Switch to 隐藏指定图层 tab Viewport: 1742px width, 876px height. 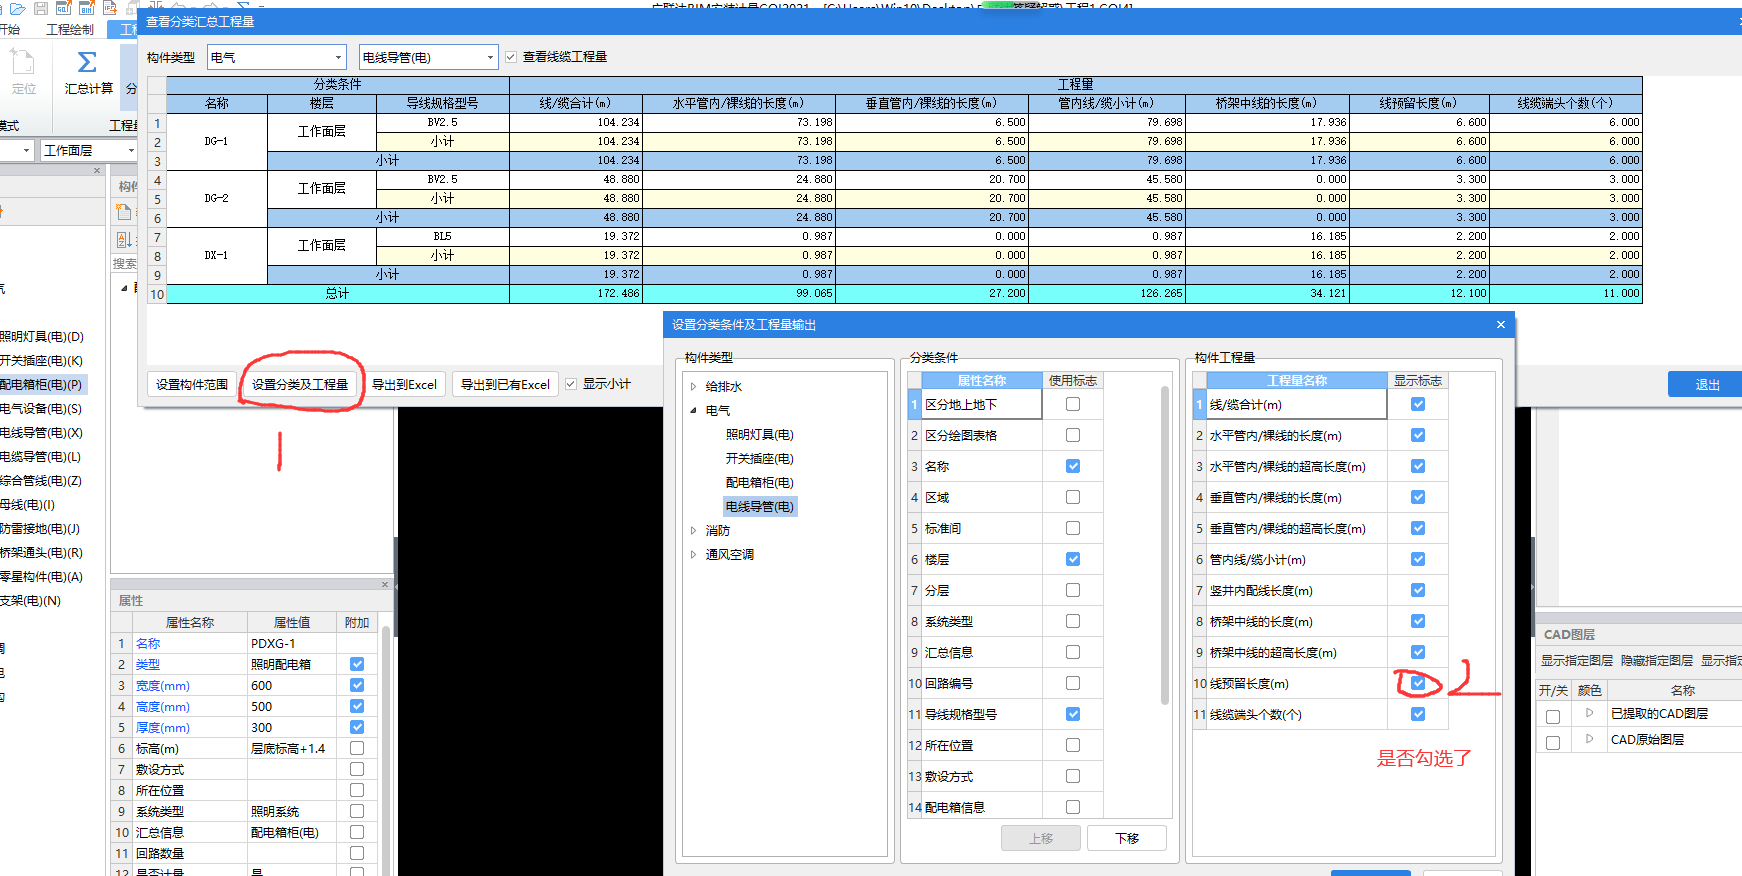point(1656,661)
